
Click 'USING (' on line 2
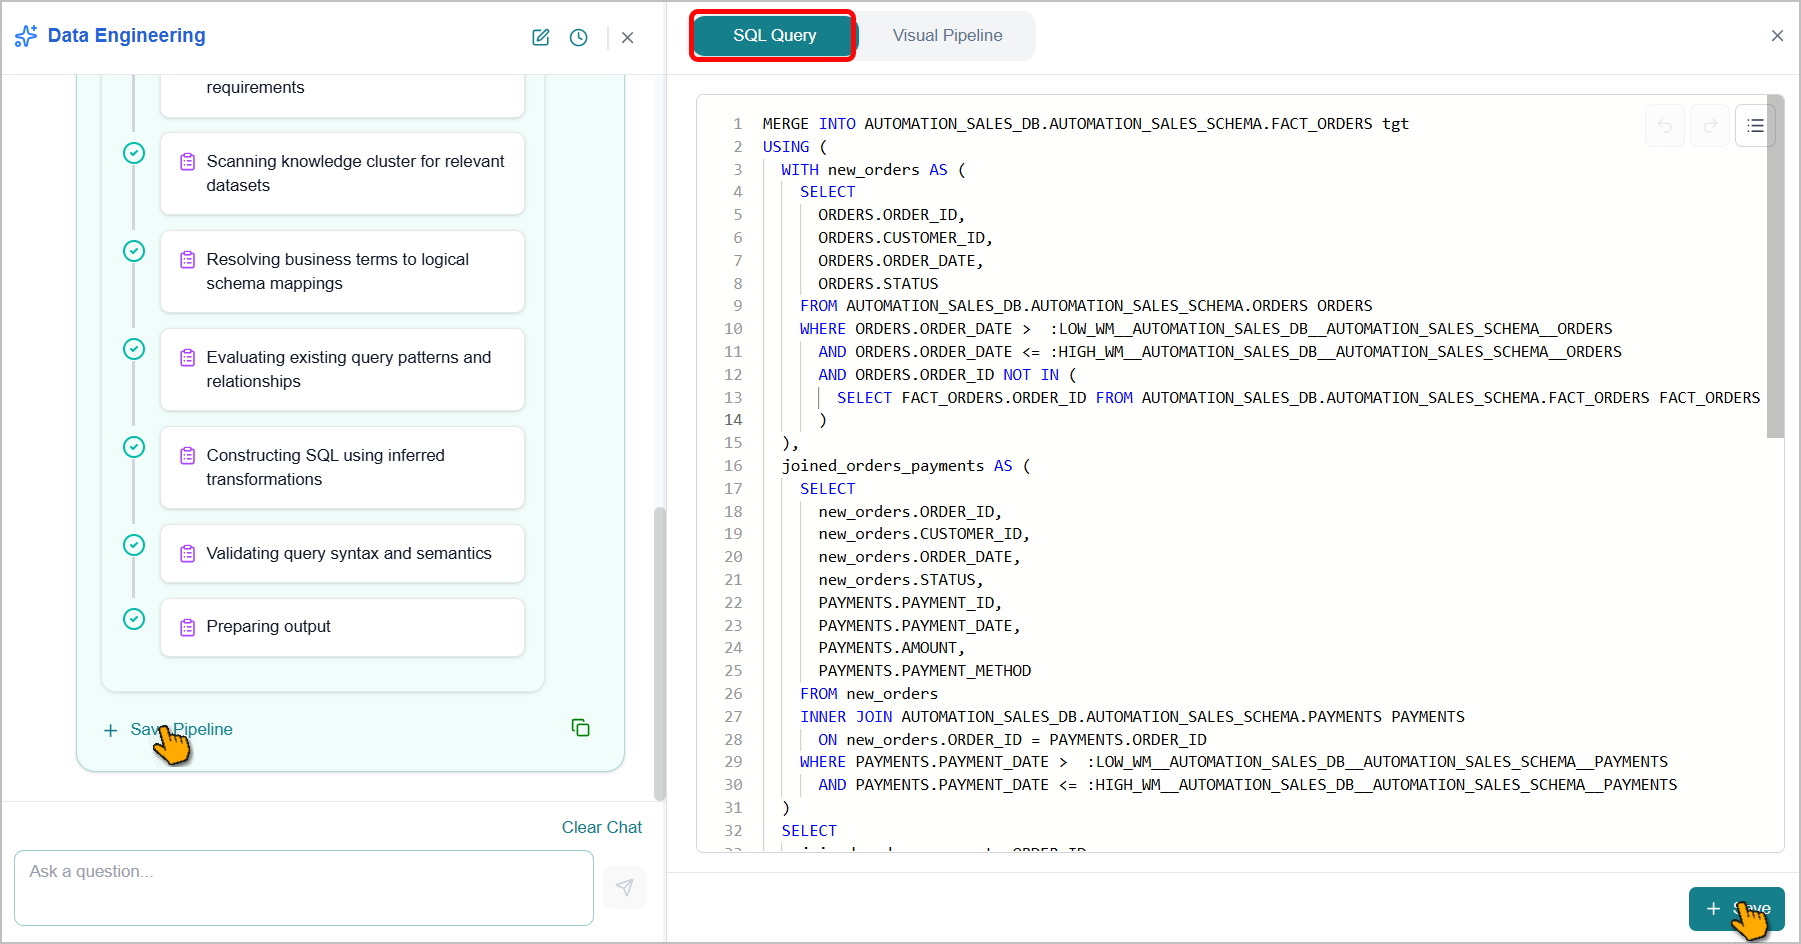point(795,147)
